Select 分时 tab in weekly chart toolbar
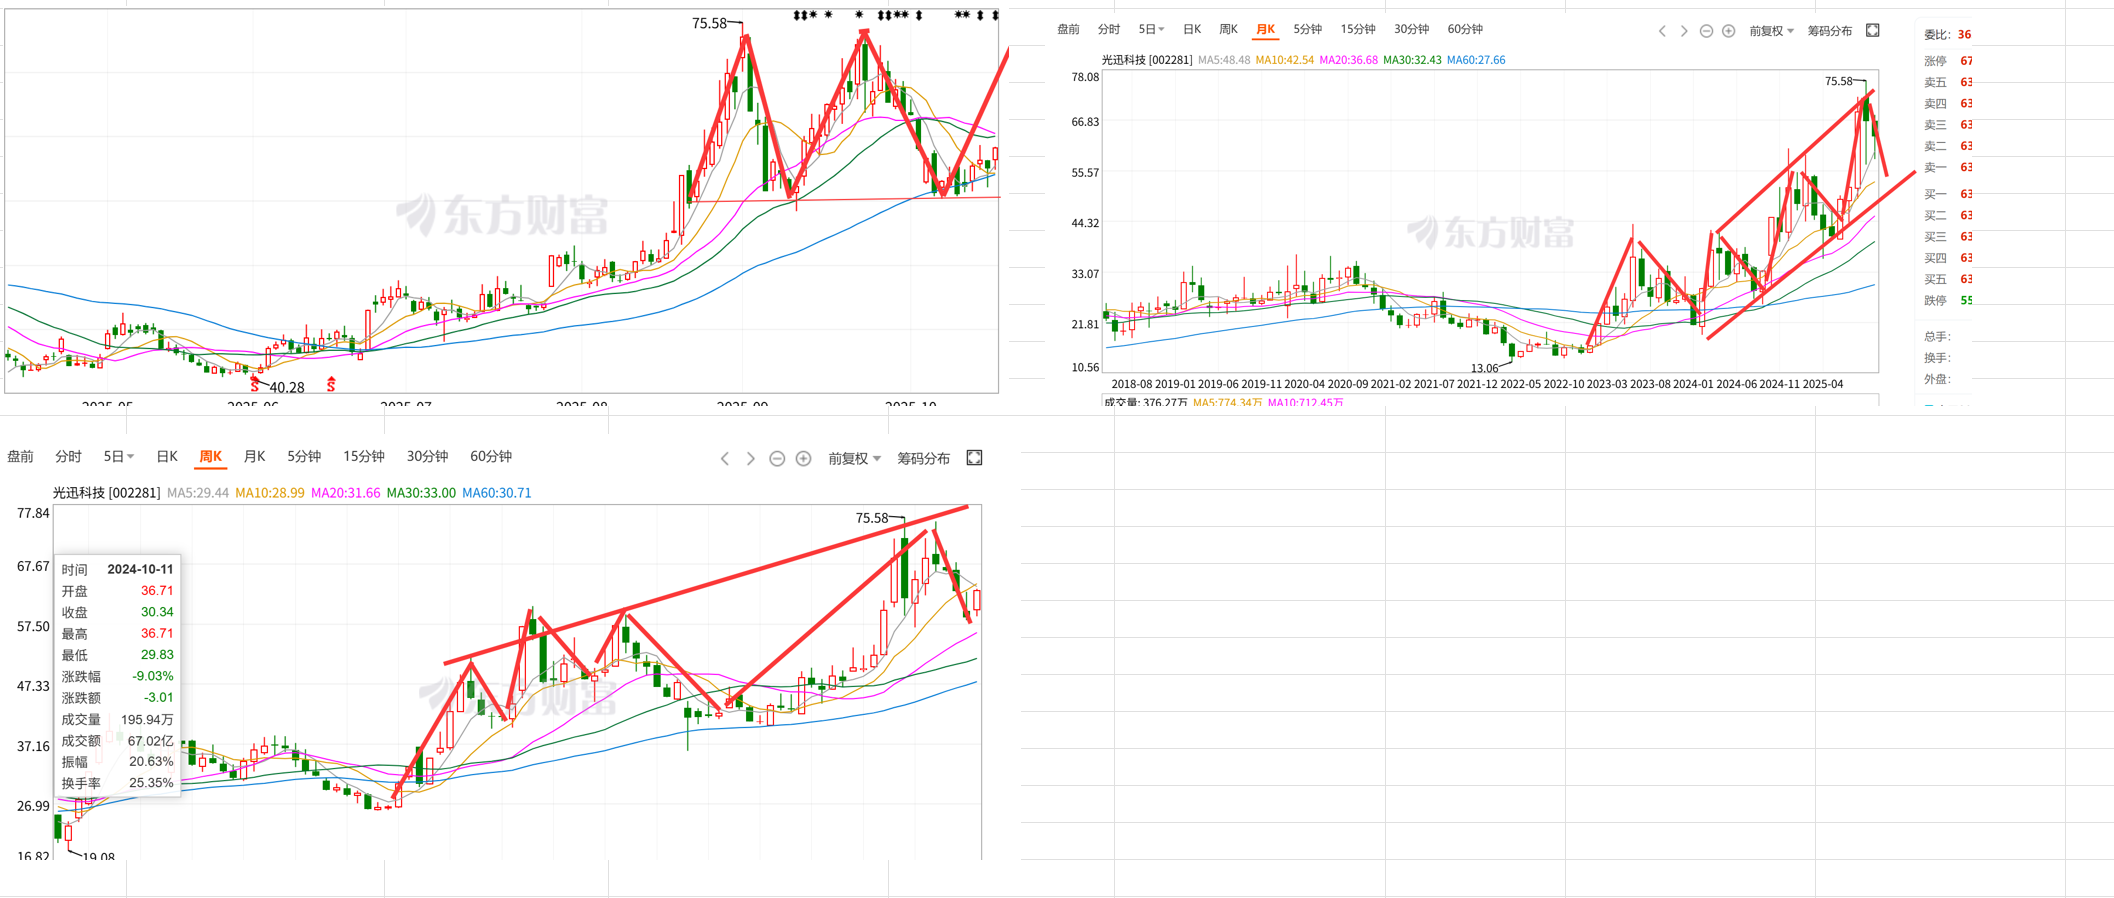2114x898 pixels. [x=68, y=457]
